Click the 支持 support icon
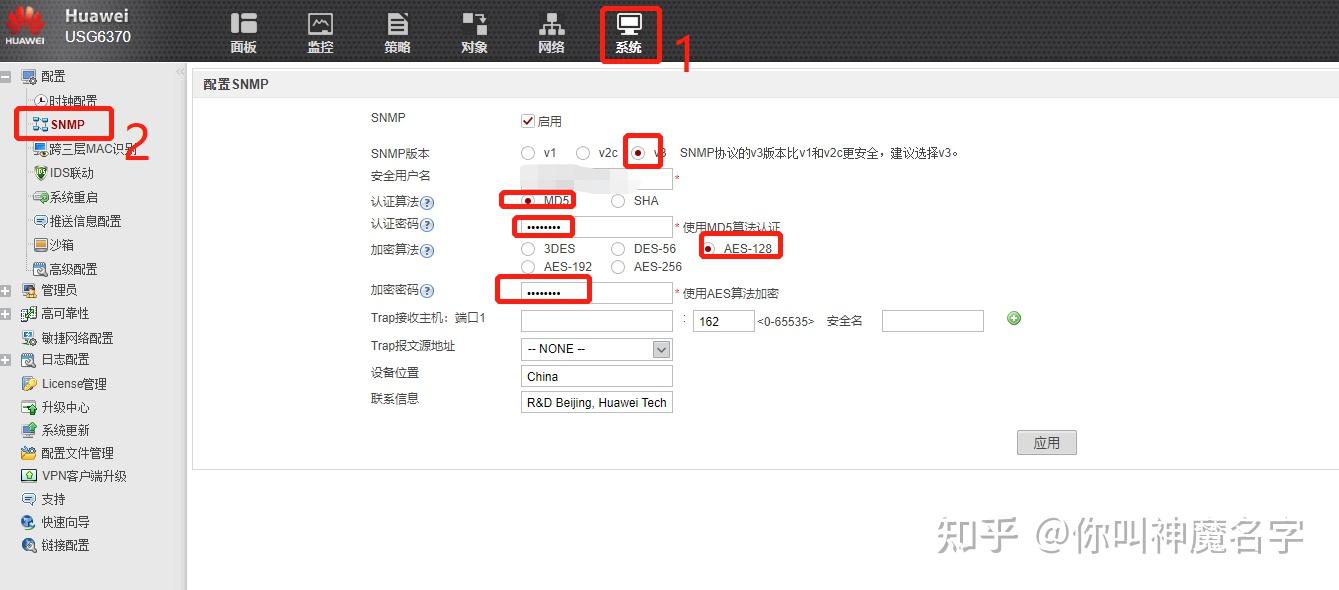This screenshot has width=1339, height=590. tap(29, 499)
